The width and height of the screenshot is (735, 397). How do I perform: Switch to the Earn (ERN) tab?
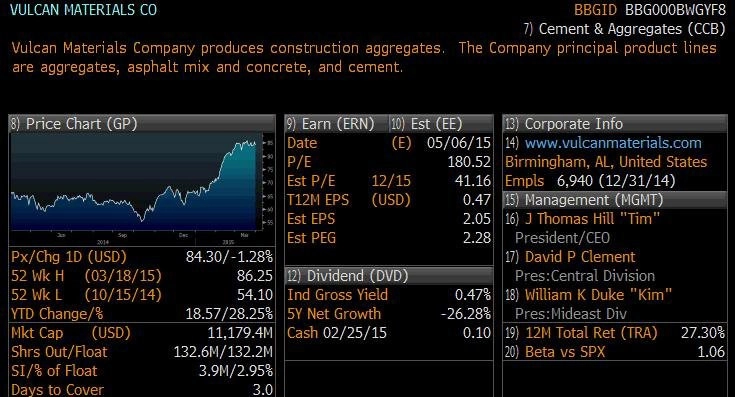336,124
